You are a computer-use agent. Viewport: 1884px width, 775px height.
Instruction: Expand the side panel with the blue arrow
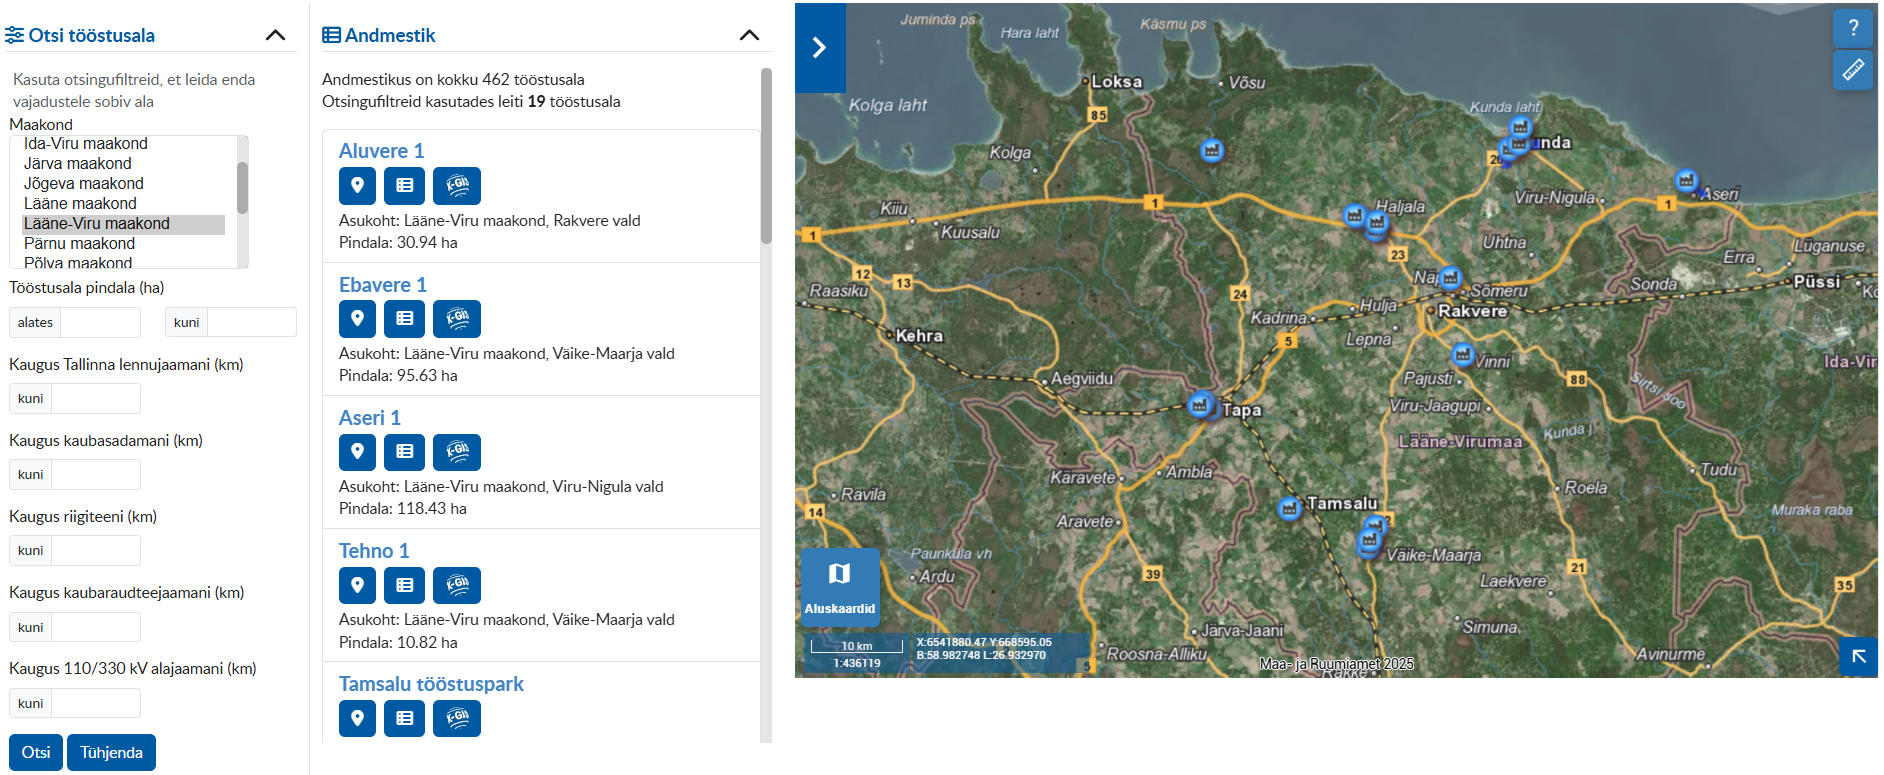[x=819, y=48]
